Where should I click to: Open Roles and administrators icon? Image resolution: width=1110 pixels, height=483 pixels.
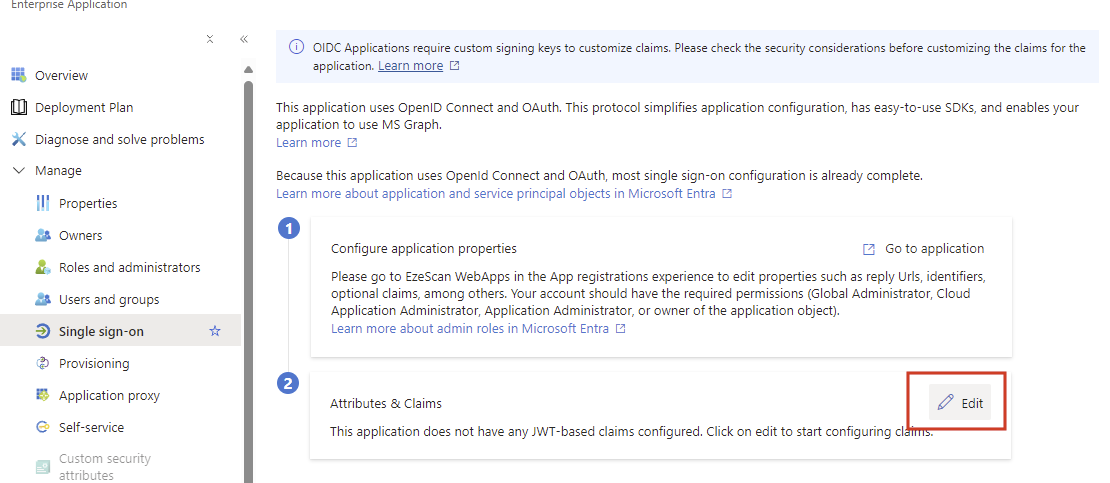coord(42,267)
